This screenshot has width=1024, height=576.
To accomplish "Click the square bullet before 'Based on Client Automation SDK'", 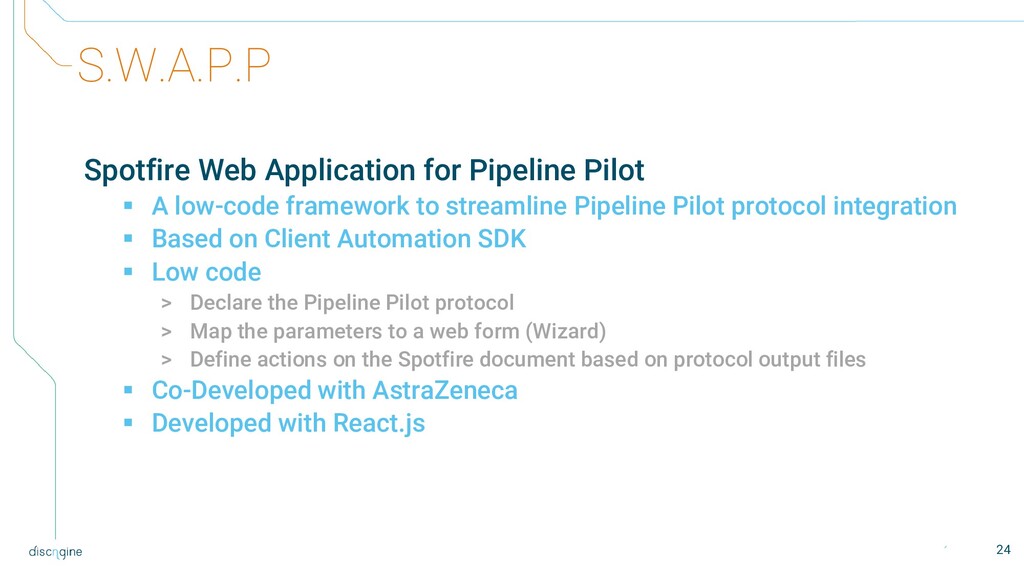I will tap(128, 240).
